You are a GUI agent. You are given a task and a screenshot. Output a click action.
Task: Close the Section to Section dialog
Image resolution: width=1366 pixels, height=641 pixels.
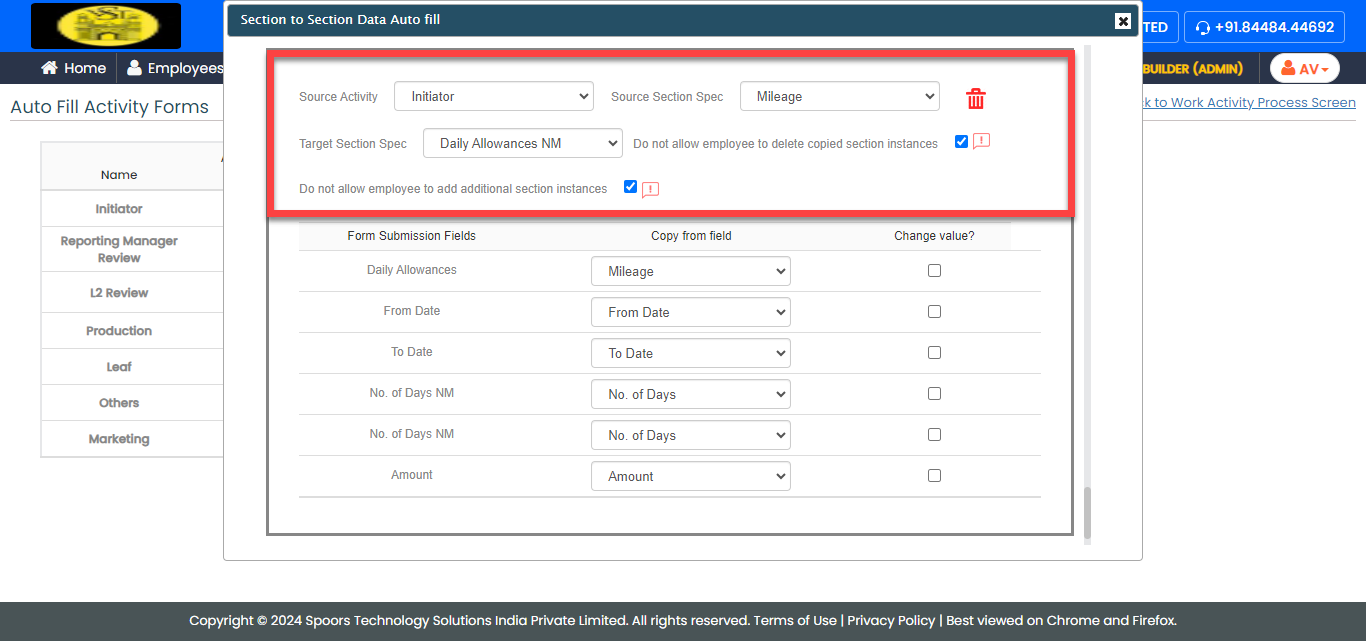(1123, 21)
